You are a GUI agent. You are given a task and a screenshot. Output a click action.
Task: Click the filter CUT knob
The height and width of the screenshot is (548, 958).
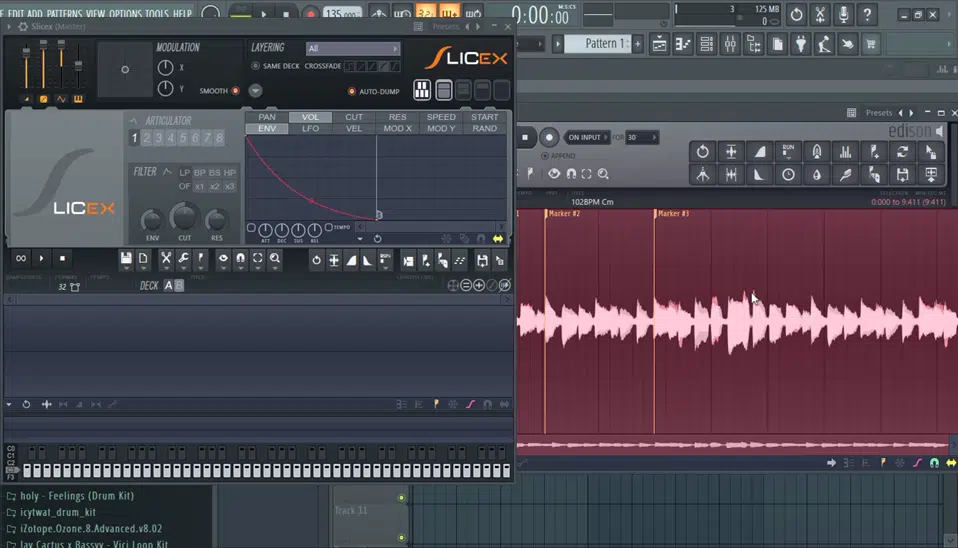(x=184, y=217)
